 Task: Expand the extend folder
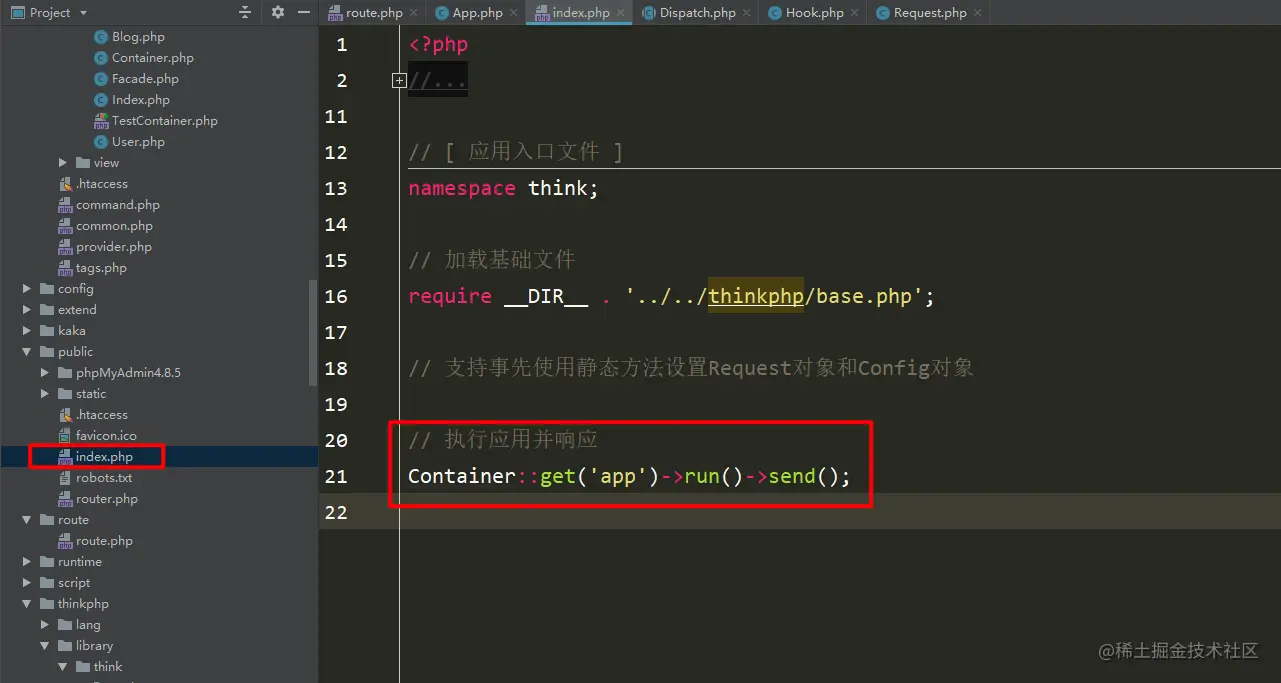(x=27, y=310)
